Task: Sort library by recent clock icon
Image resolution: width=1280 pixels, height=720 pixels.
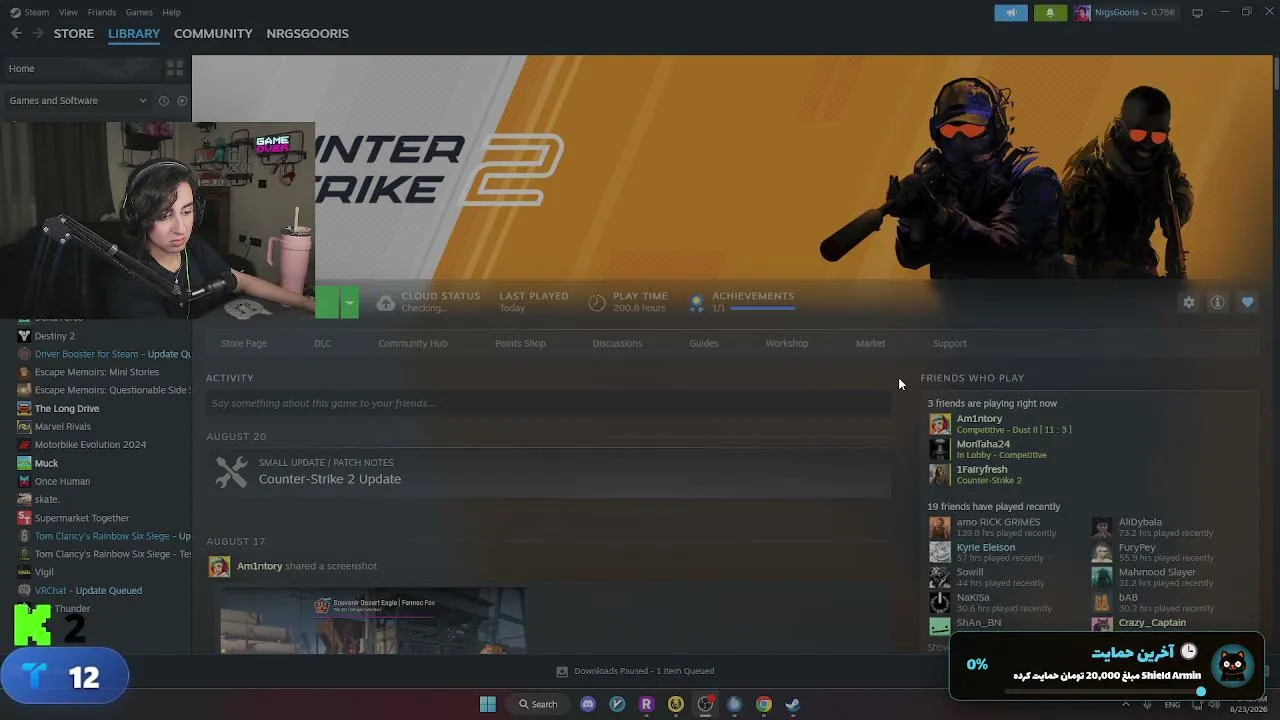Action: click(164, 100)
